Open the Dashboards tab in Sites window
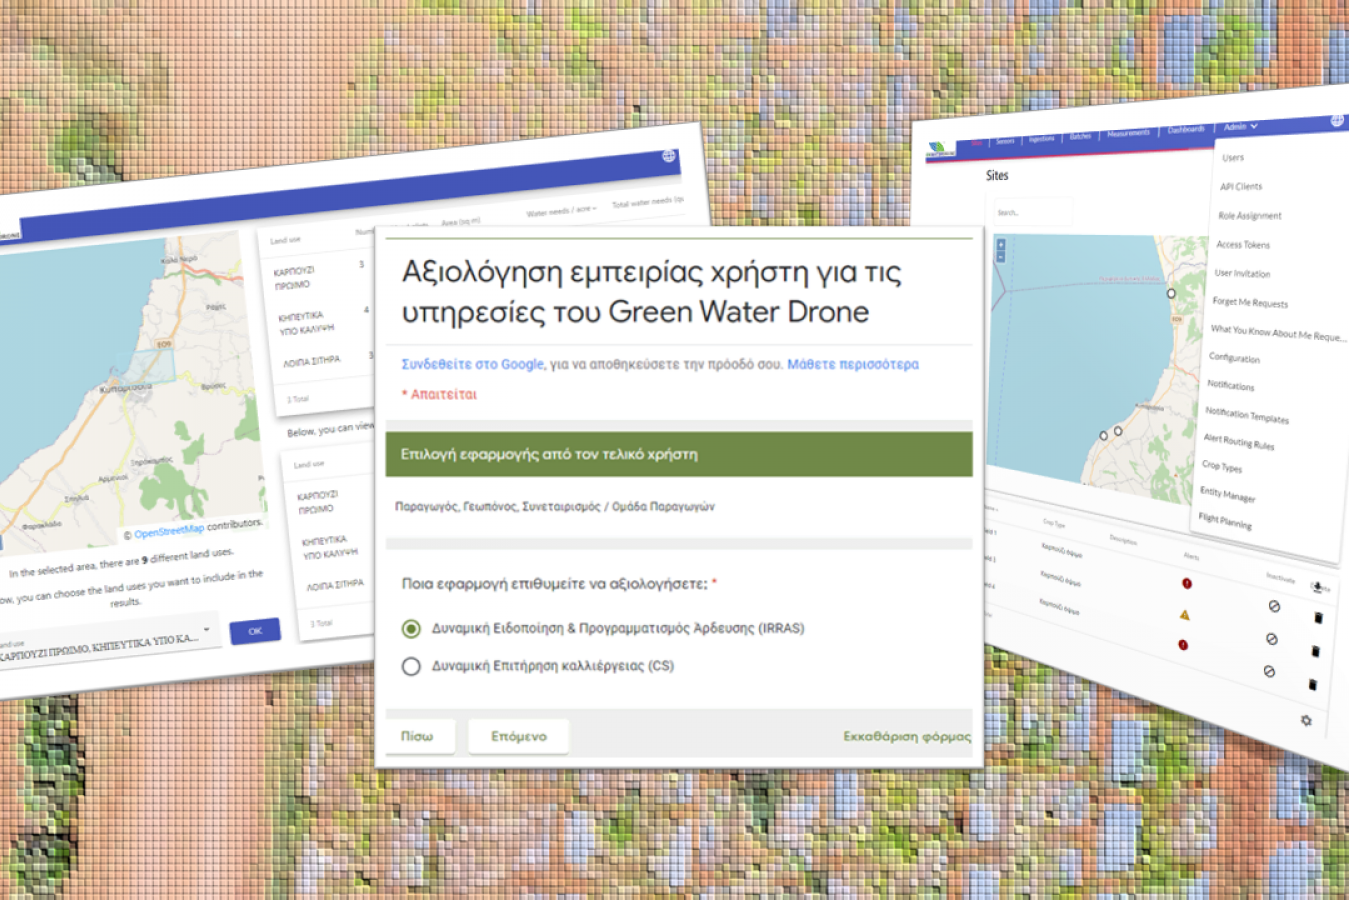 [x=1186, y=130]
